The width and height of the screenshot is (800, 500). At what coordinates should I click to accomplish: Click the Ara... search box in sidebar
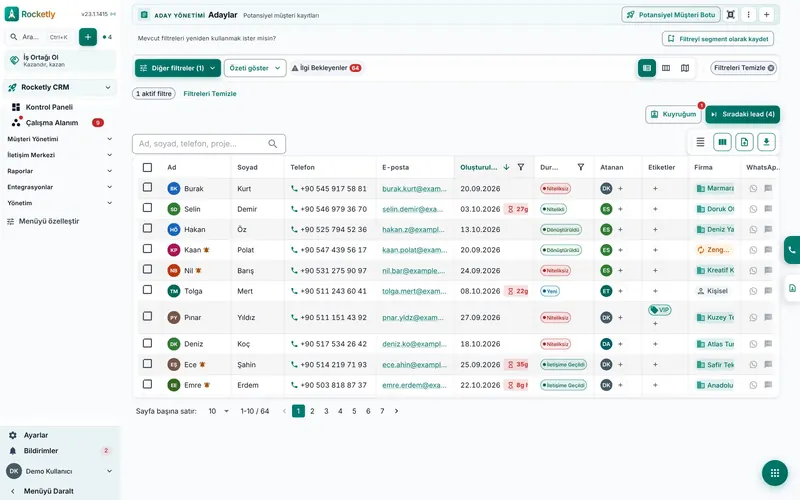(x=40, y=37)
